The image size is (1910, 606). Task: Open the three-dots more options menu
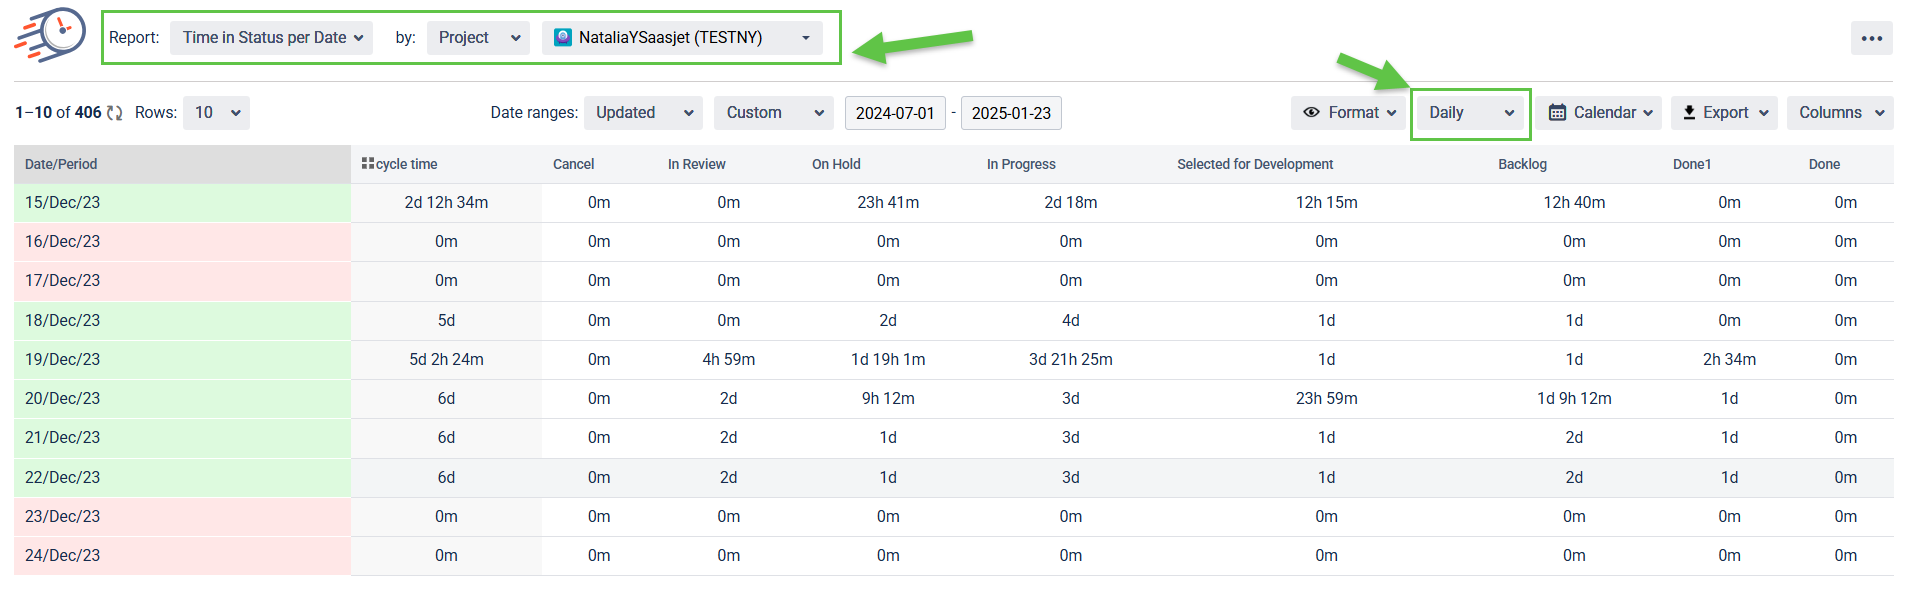tap(1871, 39)
